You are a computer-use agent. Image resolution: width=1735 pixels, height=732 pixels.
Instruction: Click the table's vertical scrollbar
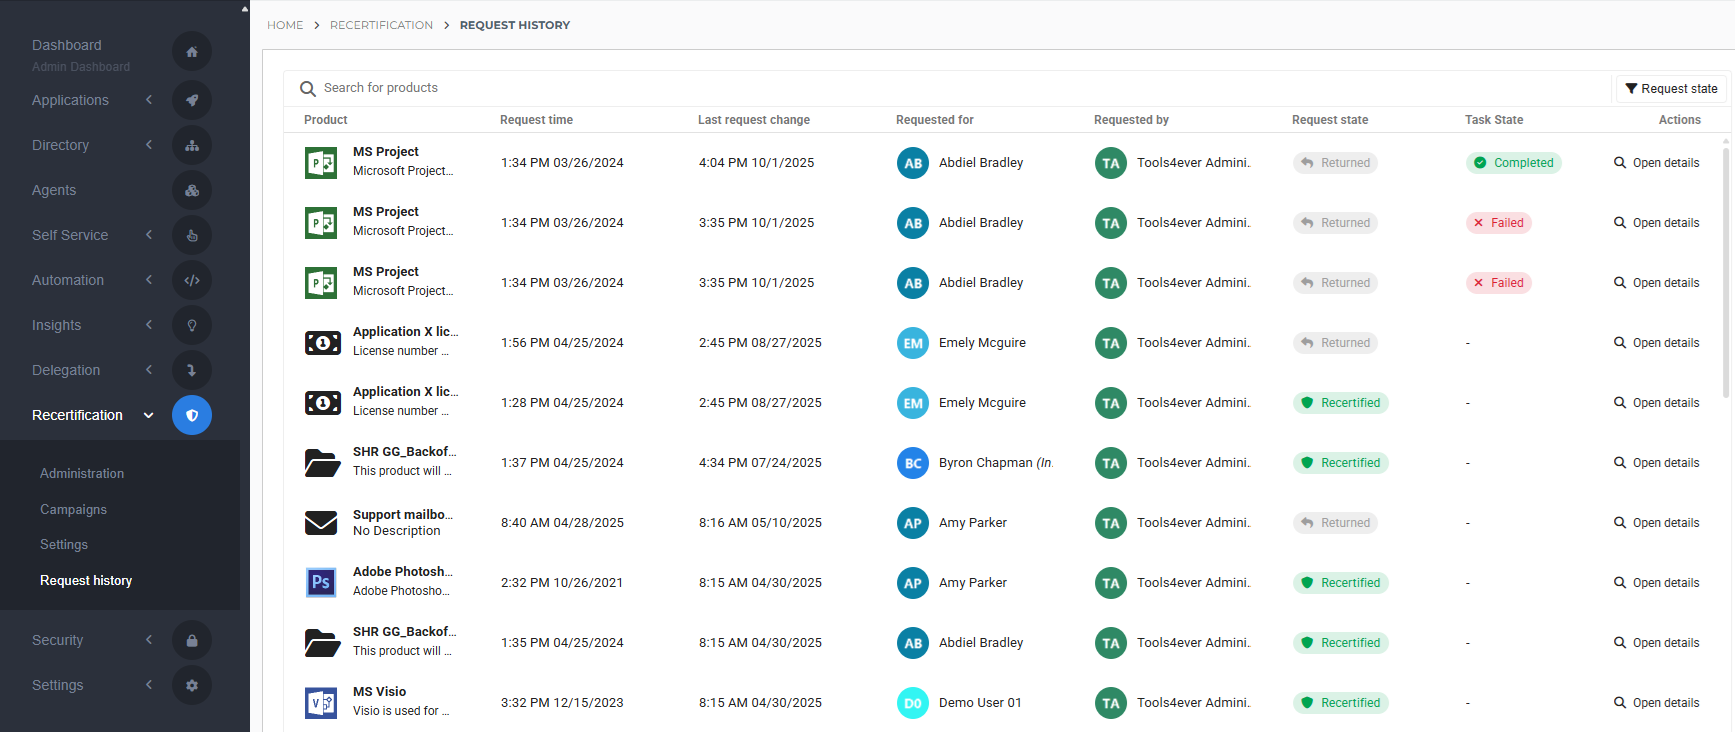[x=1726, y=270]
